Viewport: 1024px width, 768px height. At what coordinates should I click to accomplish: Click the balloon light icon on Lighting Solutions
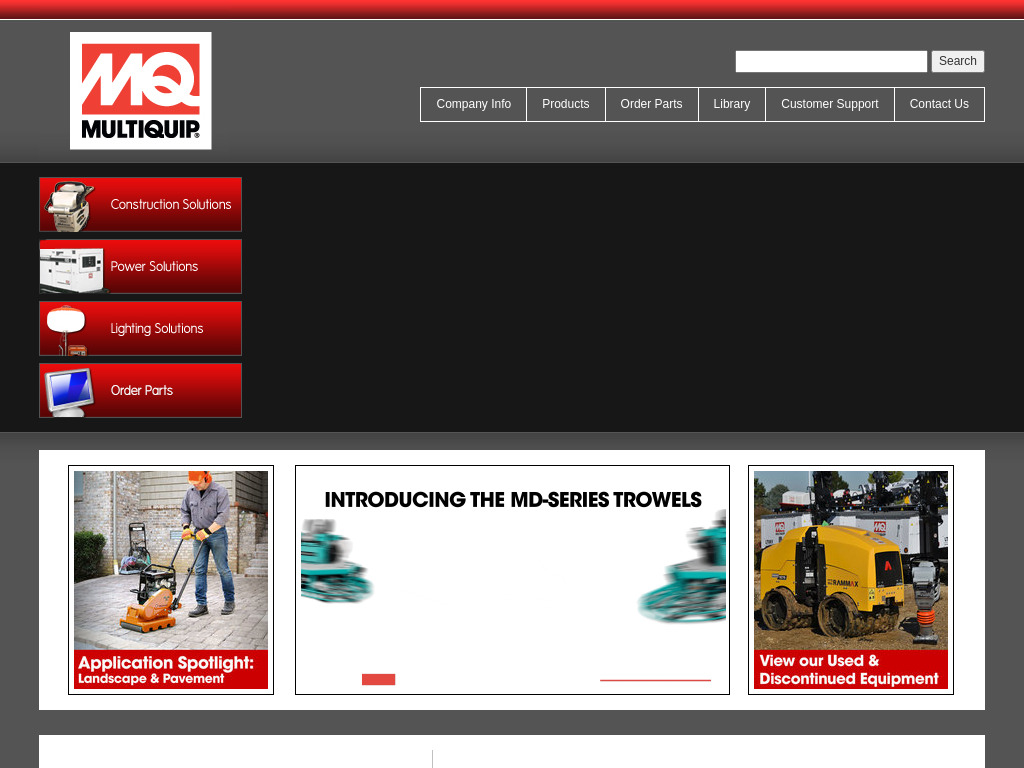coord(67,329)
